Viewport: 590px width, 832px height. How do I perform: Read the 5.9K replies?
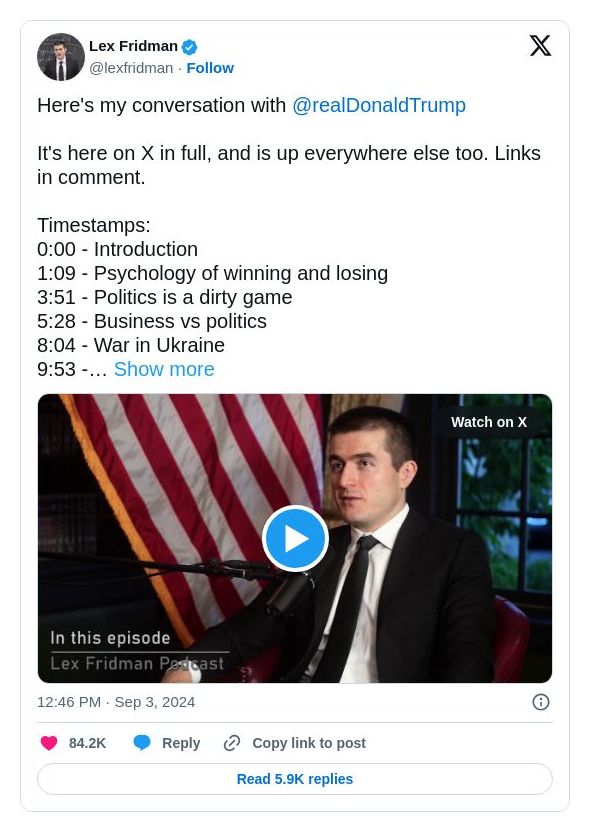tap(295, 779)
